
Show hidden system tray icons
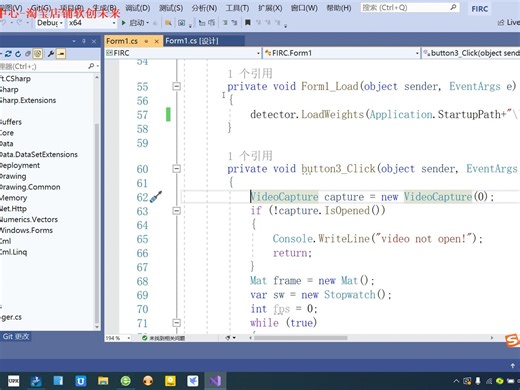tap(456, 381)
